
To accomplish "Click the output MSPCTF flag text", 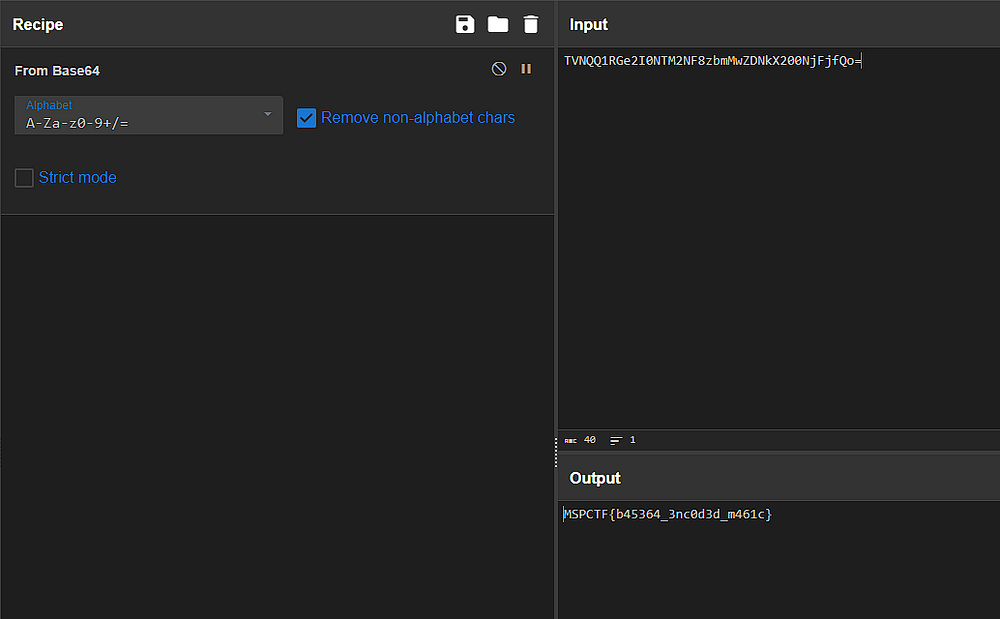I will tap(667, 514).
